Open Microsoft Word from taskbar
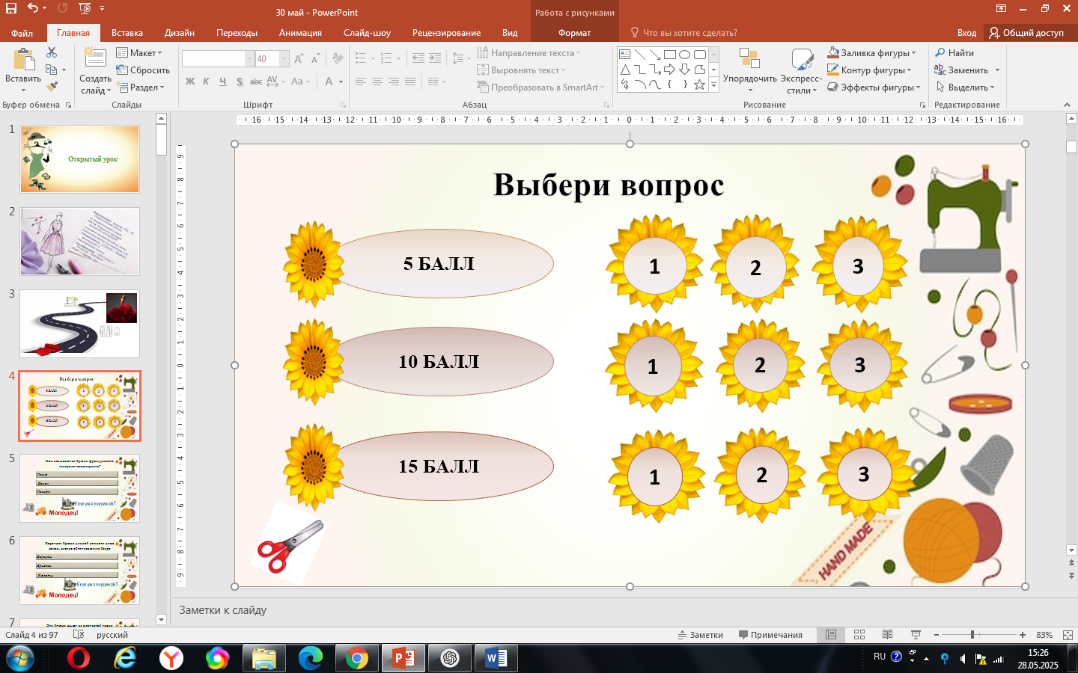Screen dimensions: 1078x673 pos(496,659)
